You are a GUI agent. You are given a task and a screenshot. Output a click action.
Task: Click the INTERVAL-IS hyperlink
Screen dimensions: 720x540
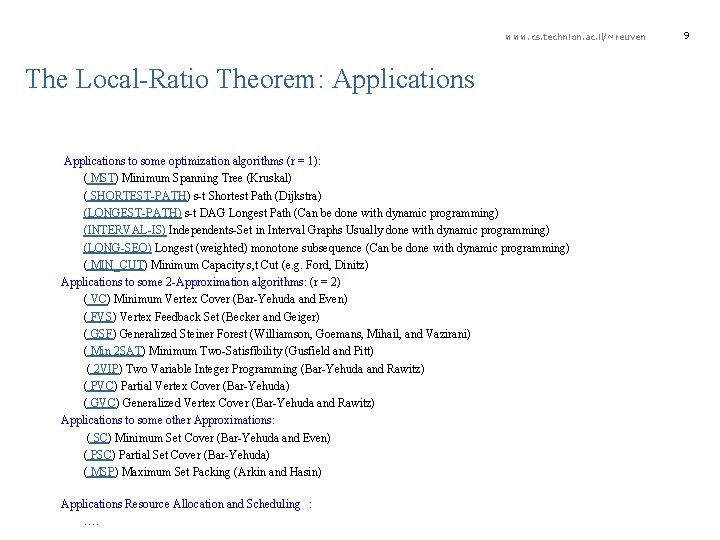(125, 230)
